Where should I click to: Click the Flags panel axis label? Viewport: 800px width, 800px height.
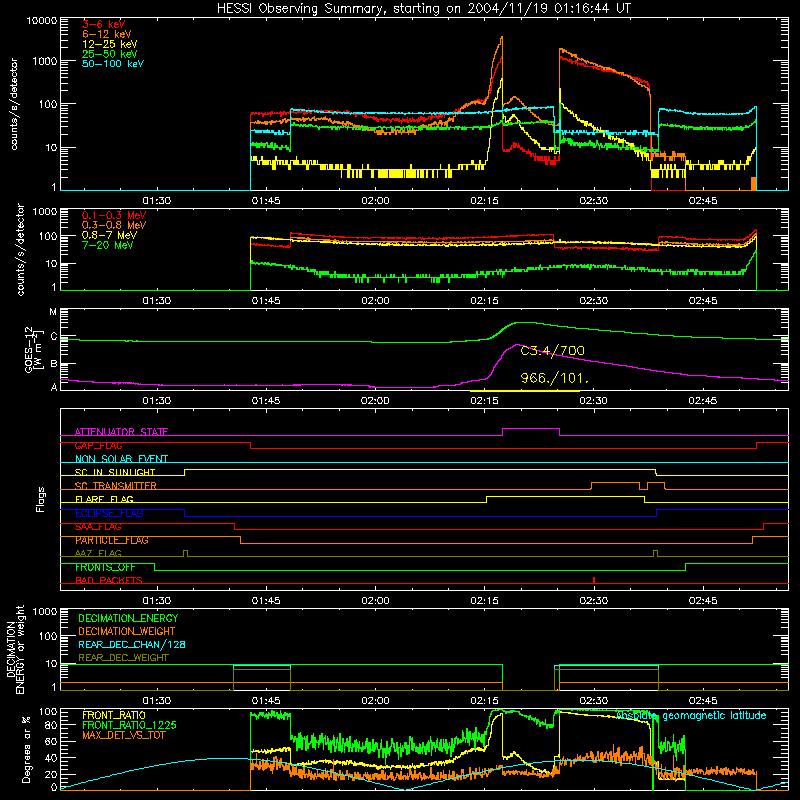coord(40,499)
